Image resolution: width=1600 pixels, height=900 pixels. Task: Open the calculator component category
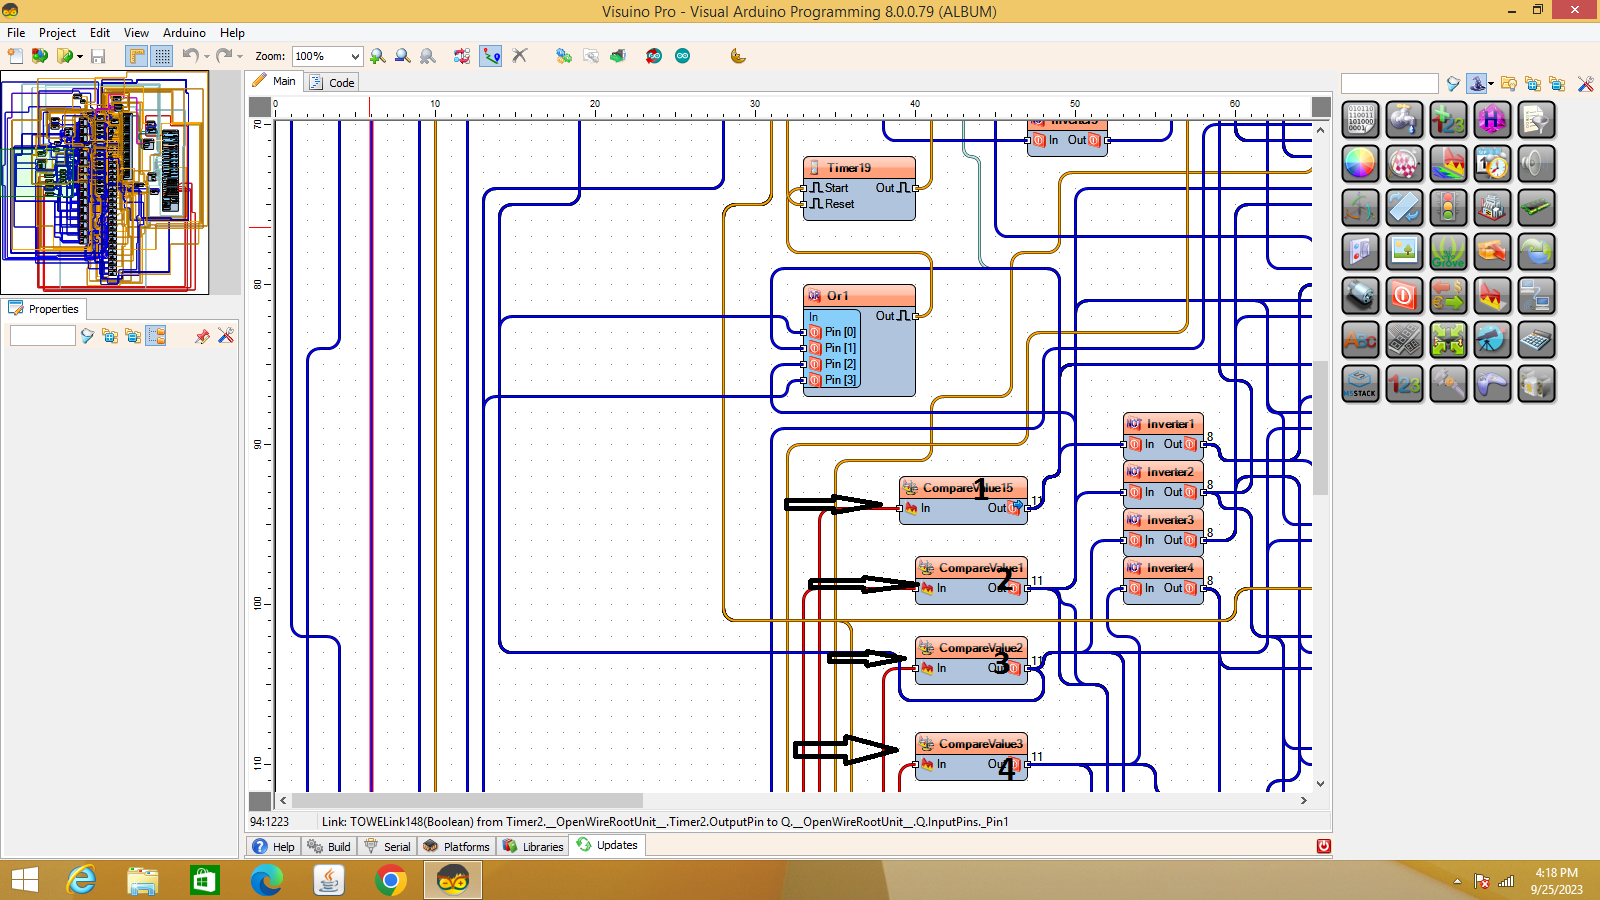pos(1536,340)
